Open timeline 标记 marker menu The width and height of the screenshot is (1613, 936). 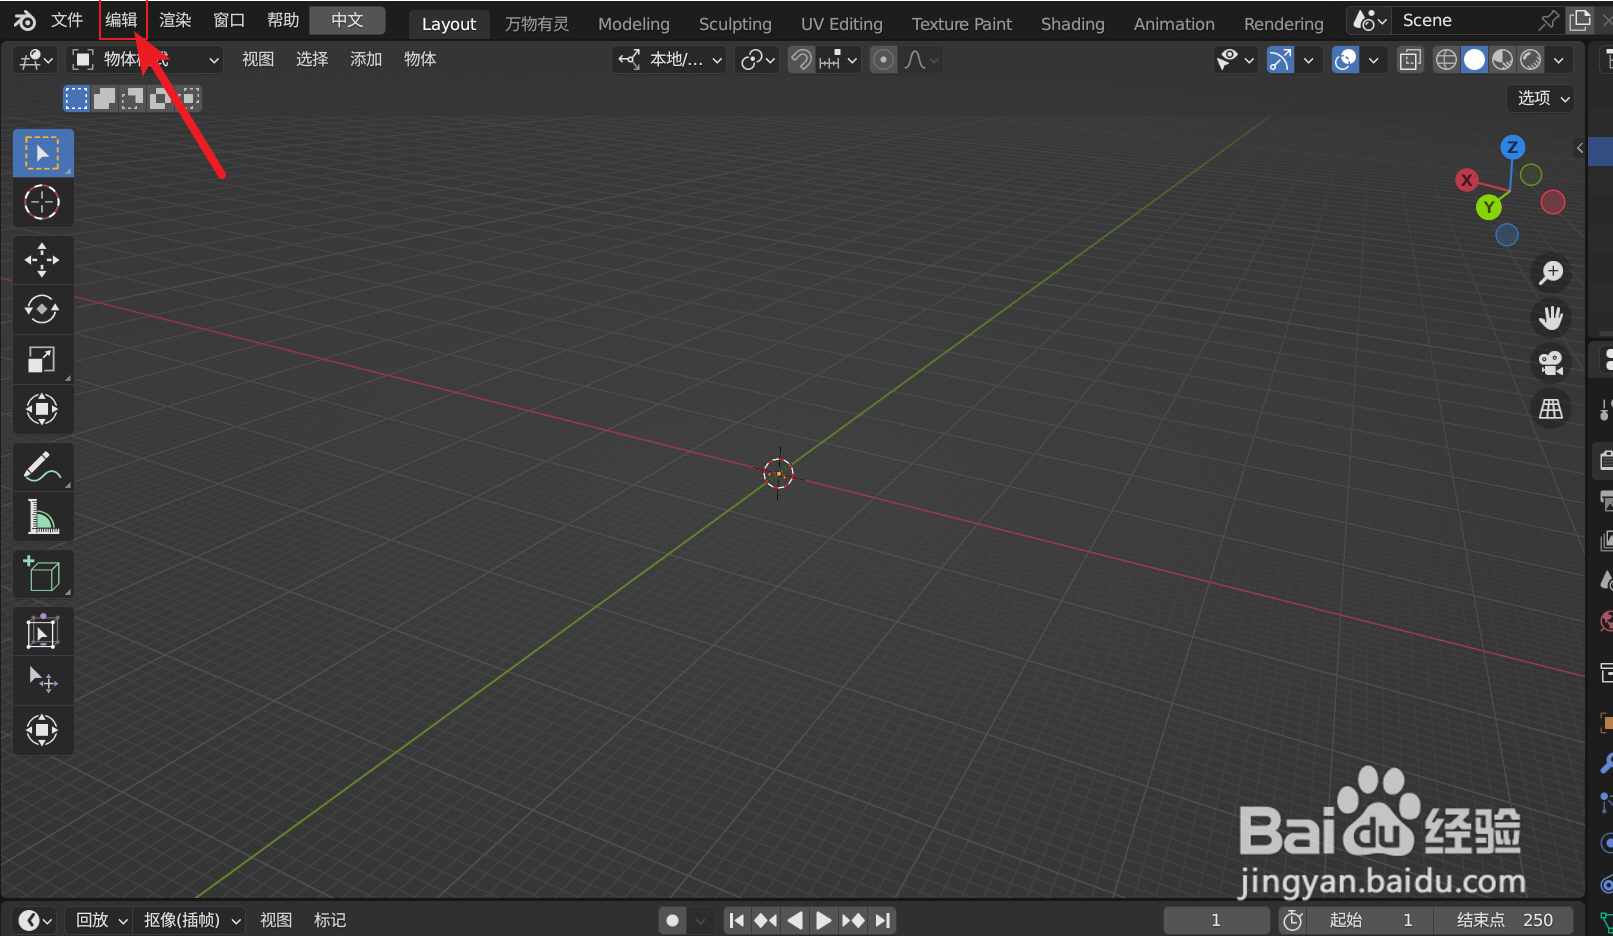click(x=330, y=920)
